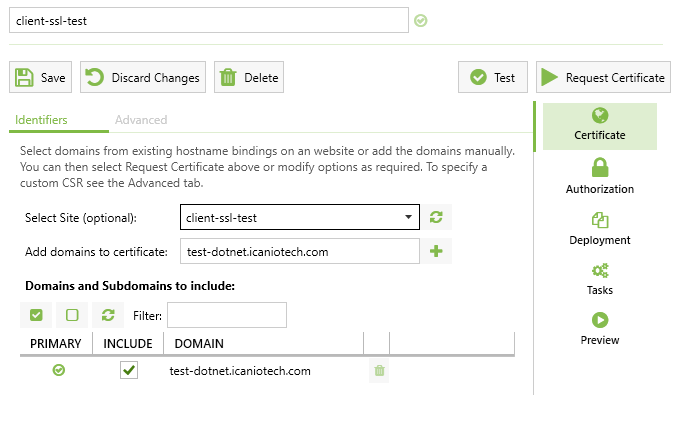Viewport: 683px width, 434px height.
Task: Open the Authorization section
Action: [600, 176]
